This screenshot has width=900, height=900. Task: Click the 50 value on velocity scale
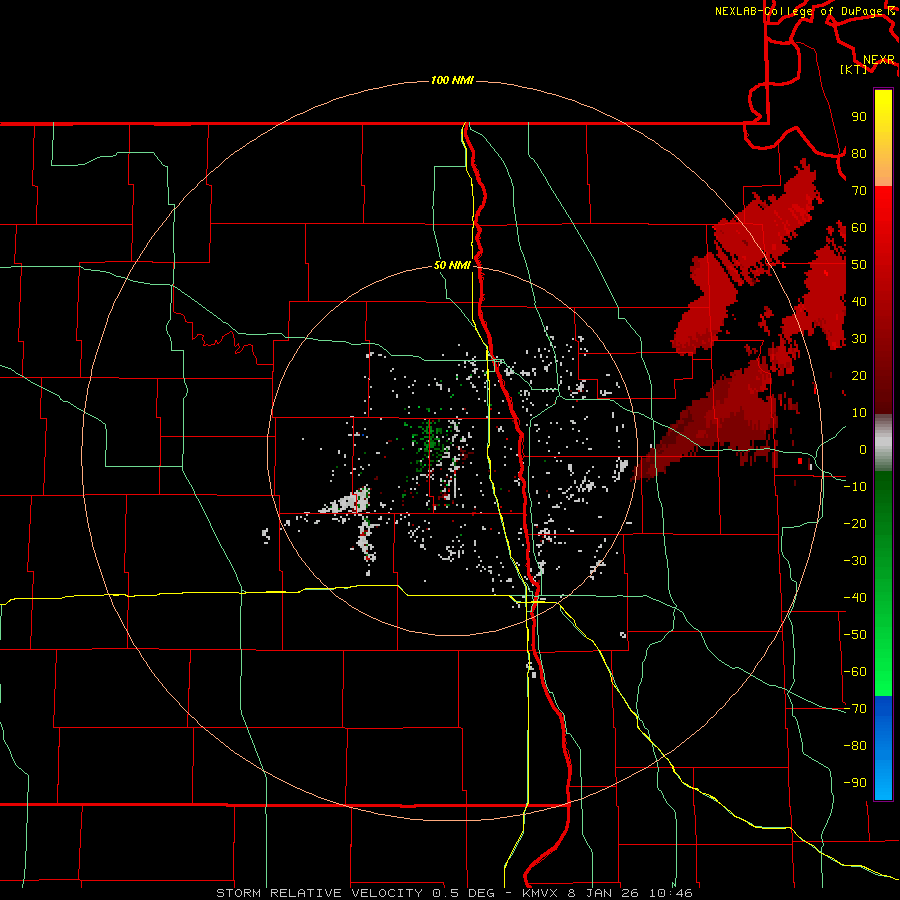click(x=859, y=265)
